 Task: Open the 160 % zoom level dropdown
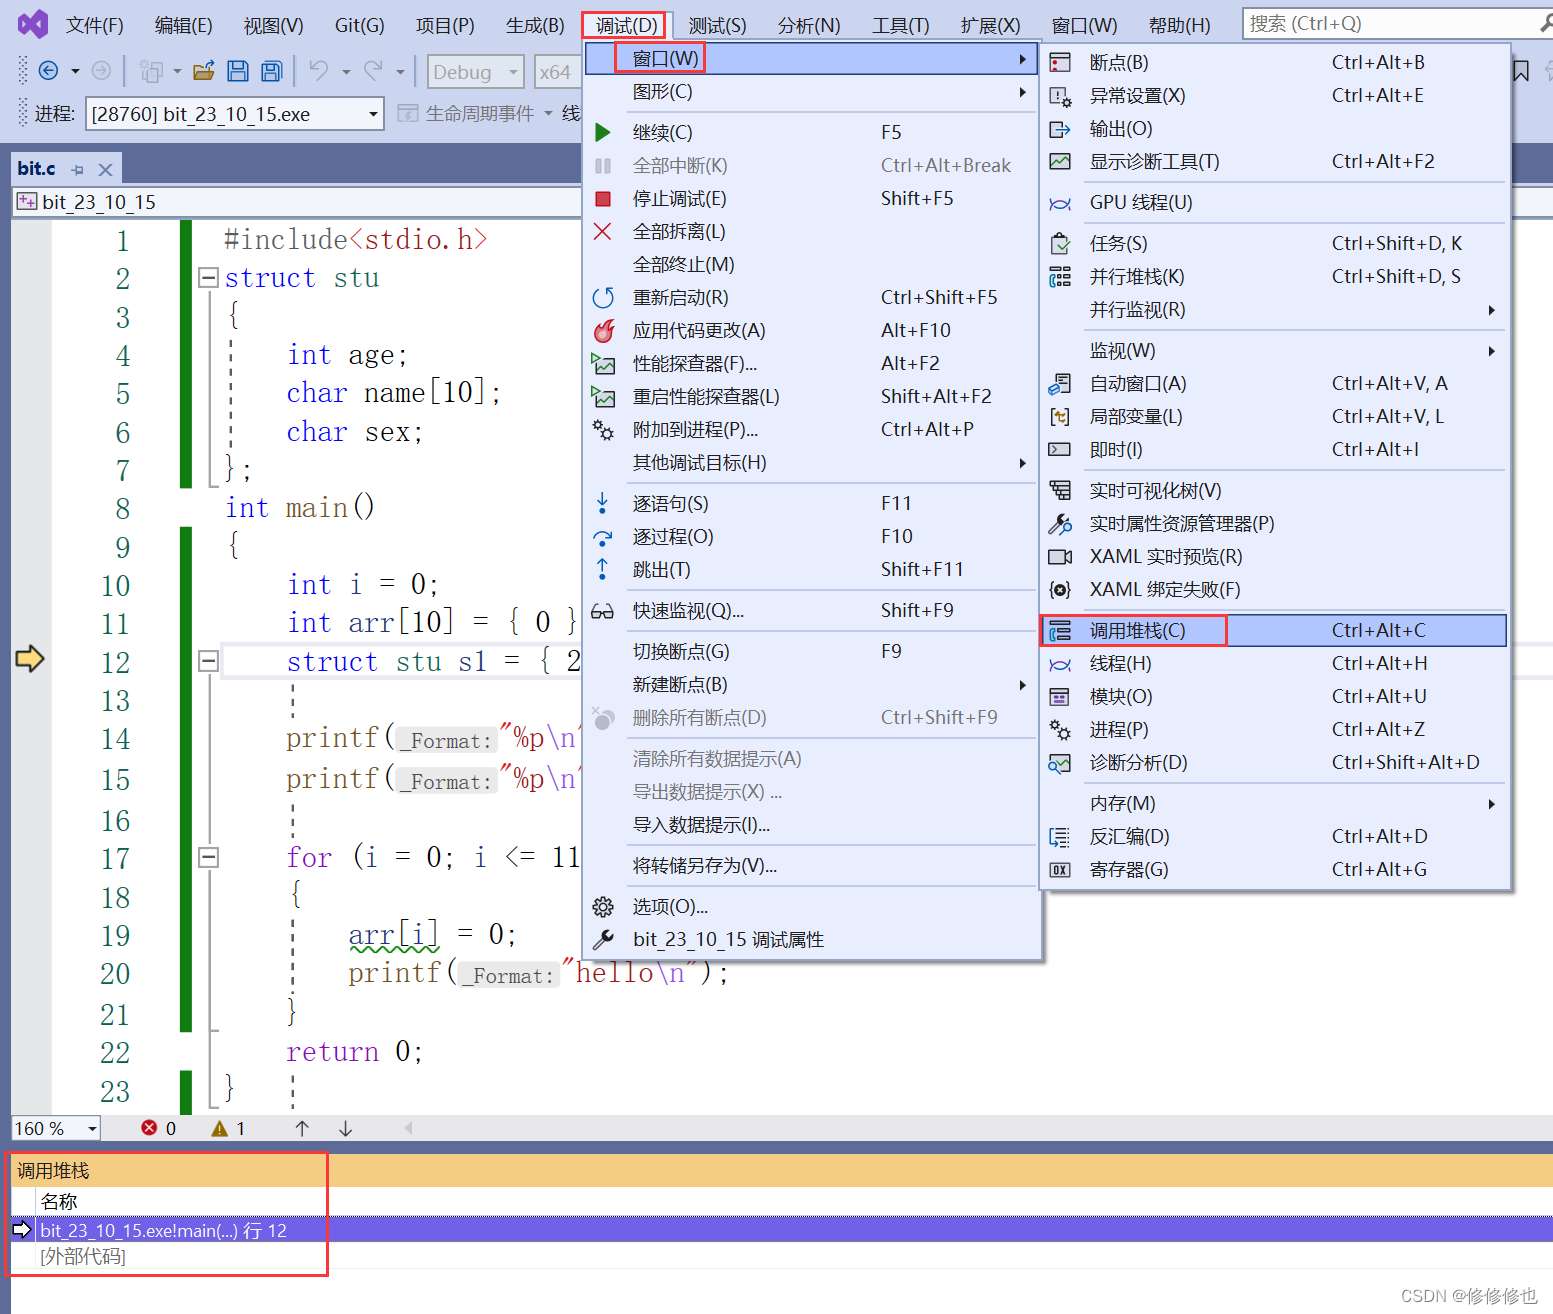[92, 1129]
